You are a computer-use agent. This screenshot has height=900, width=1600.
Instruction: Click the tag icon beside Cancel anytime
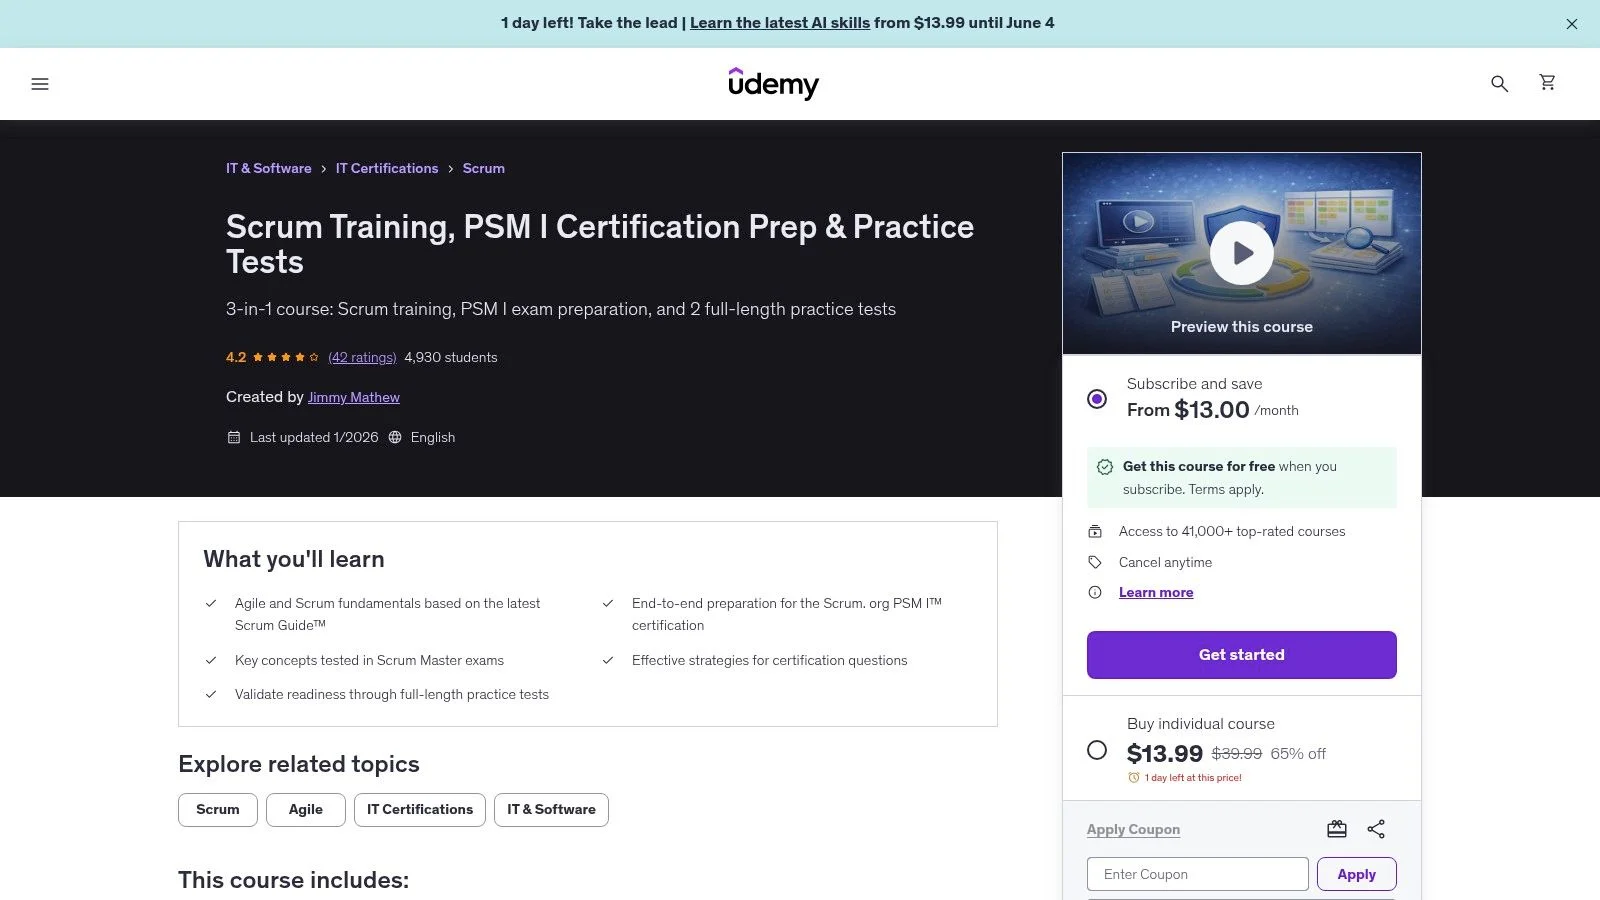1095,562
